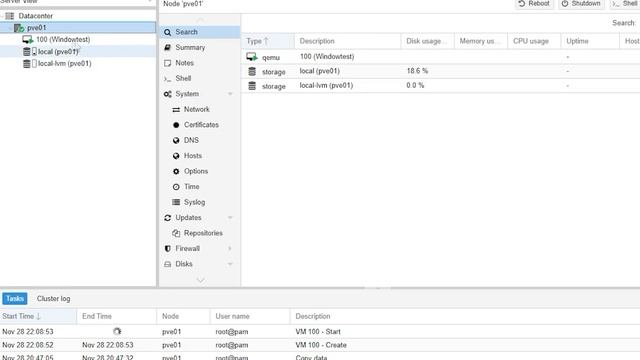Click the 'Nov 28 22:08:52' start time
Screen dimensions: 640x360
(28, 345)
